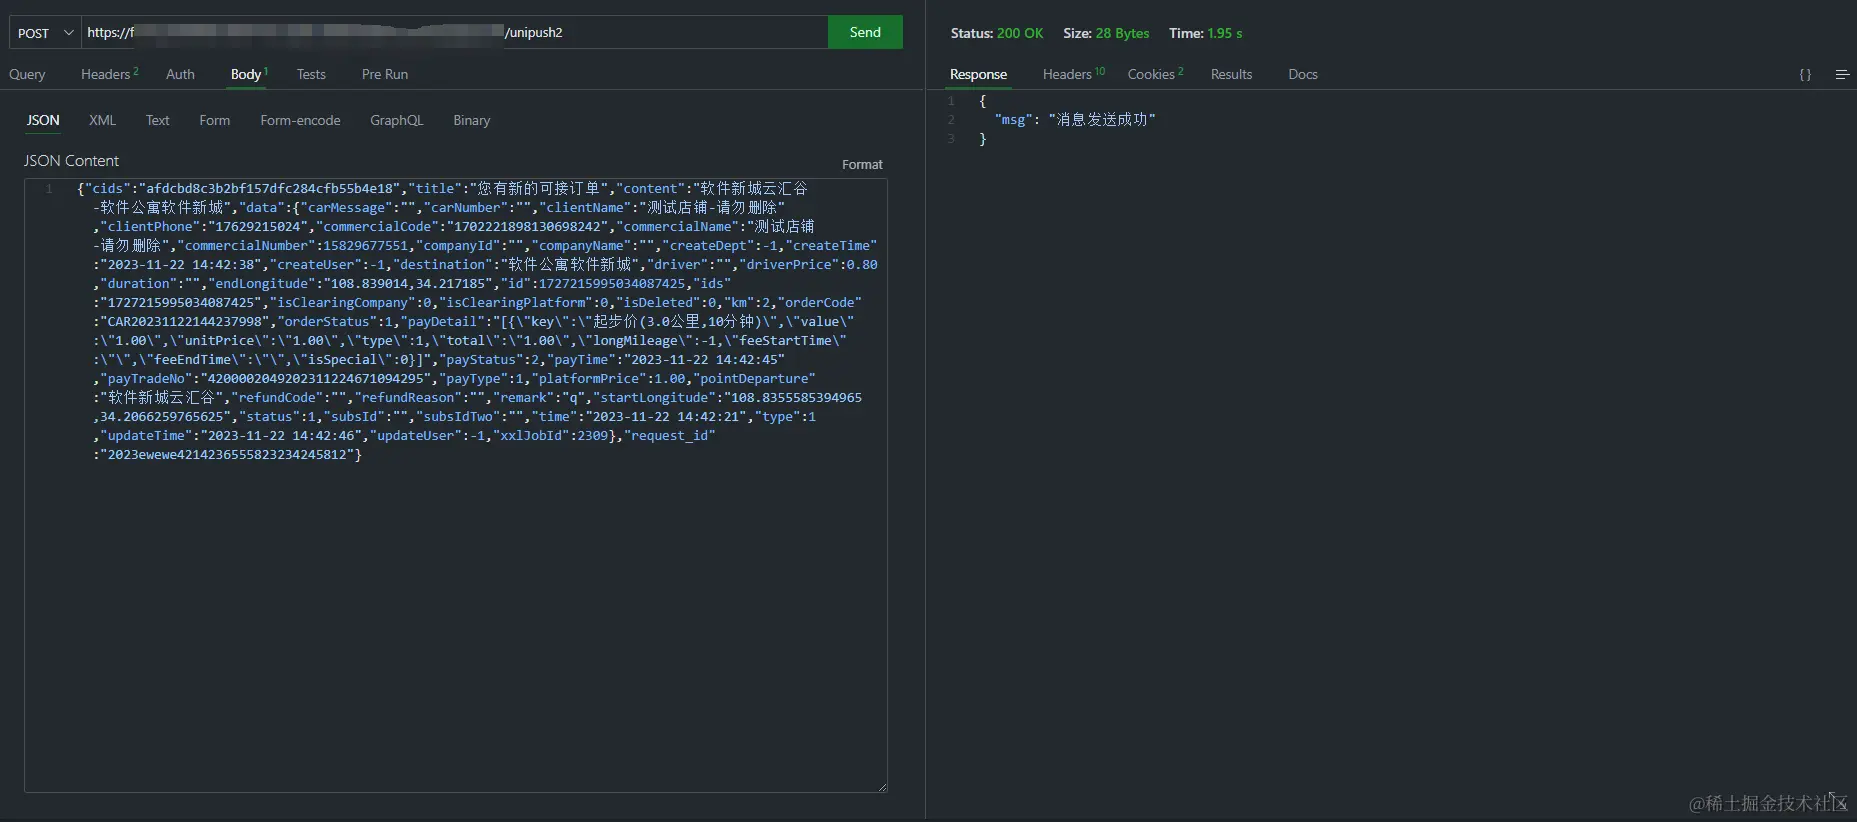Grab the JSON editor resize handle
This screenshot has height=822, width=1857.
882,787
